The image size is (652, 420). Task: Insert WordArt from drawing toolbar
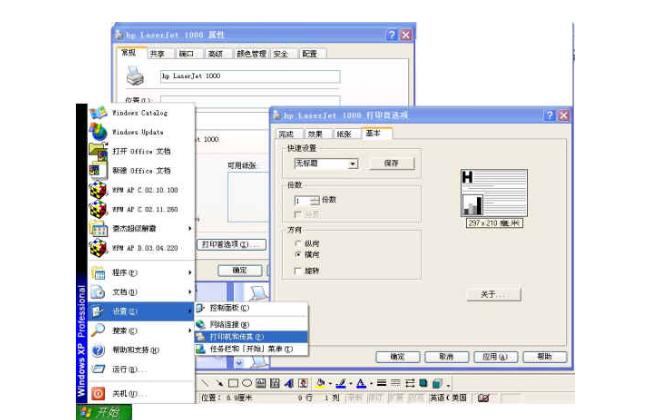[x=289, y=383]
